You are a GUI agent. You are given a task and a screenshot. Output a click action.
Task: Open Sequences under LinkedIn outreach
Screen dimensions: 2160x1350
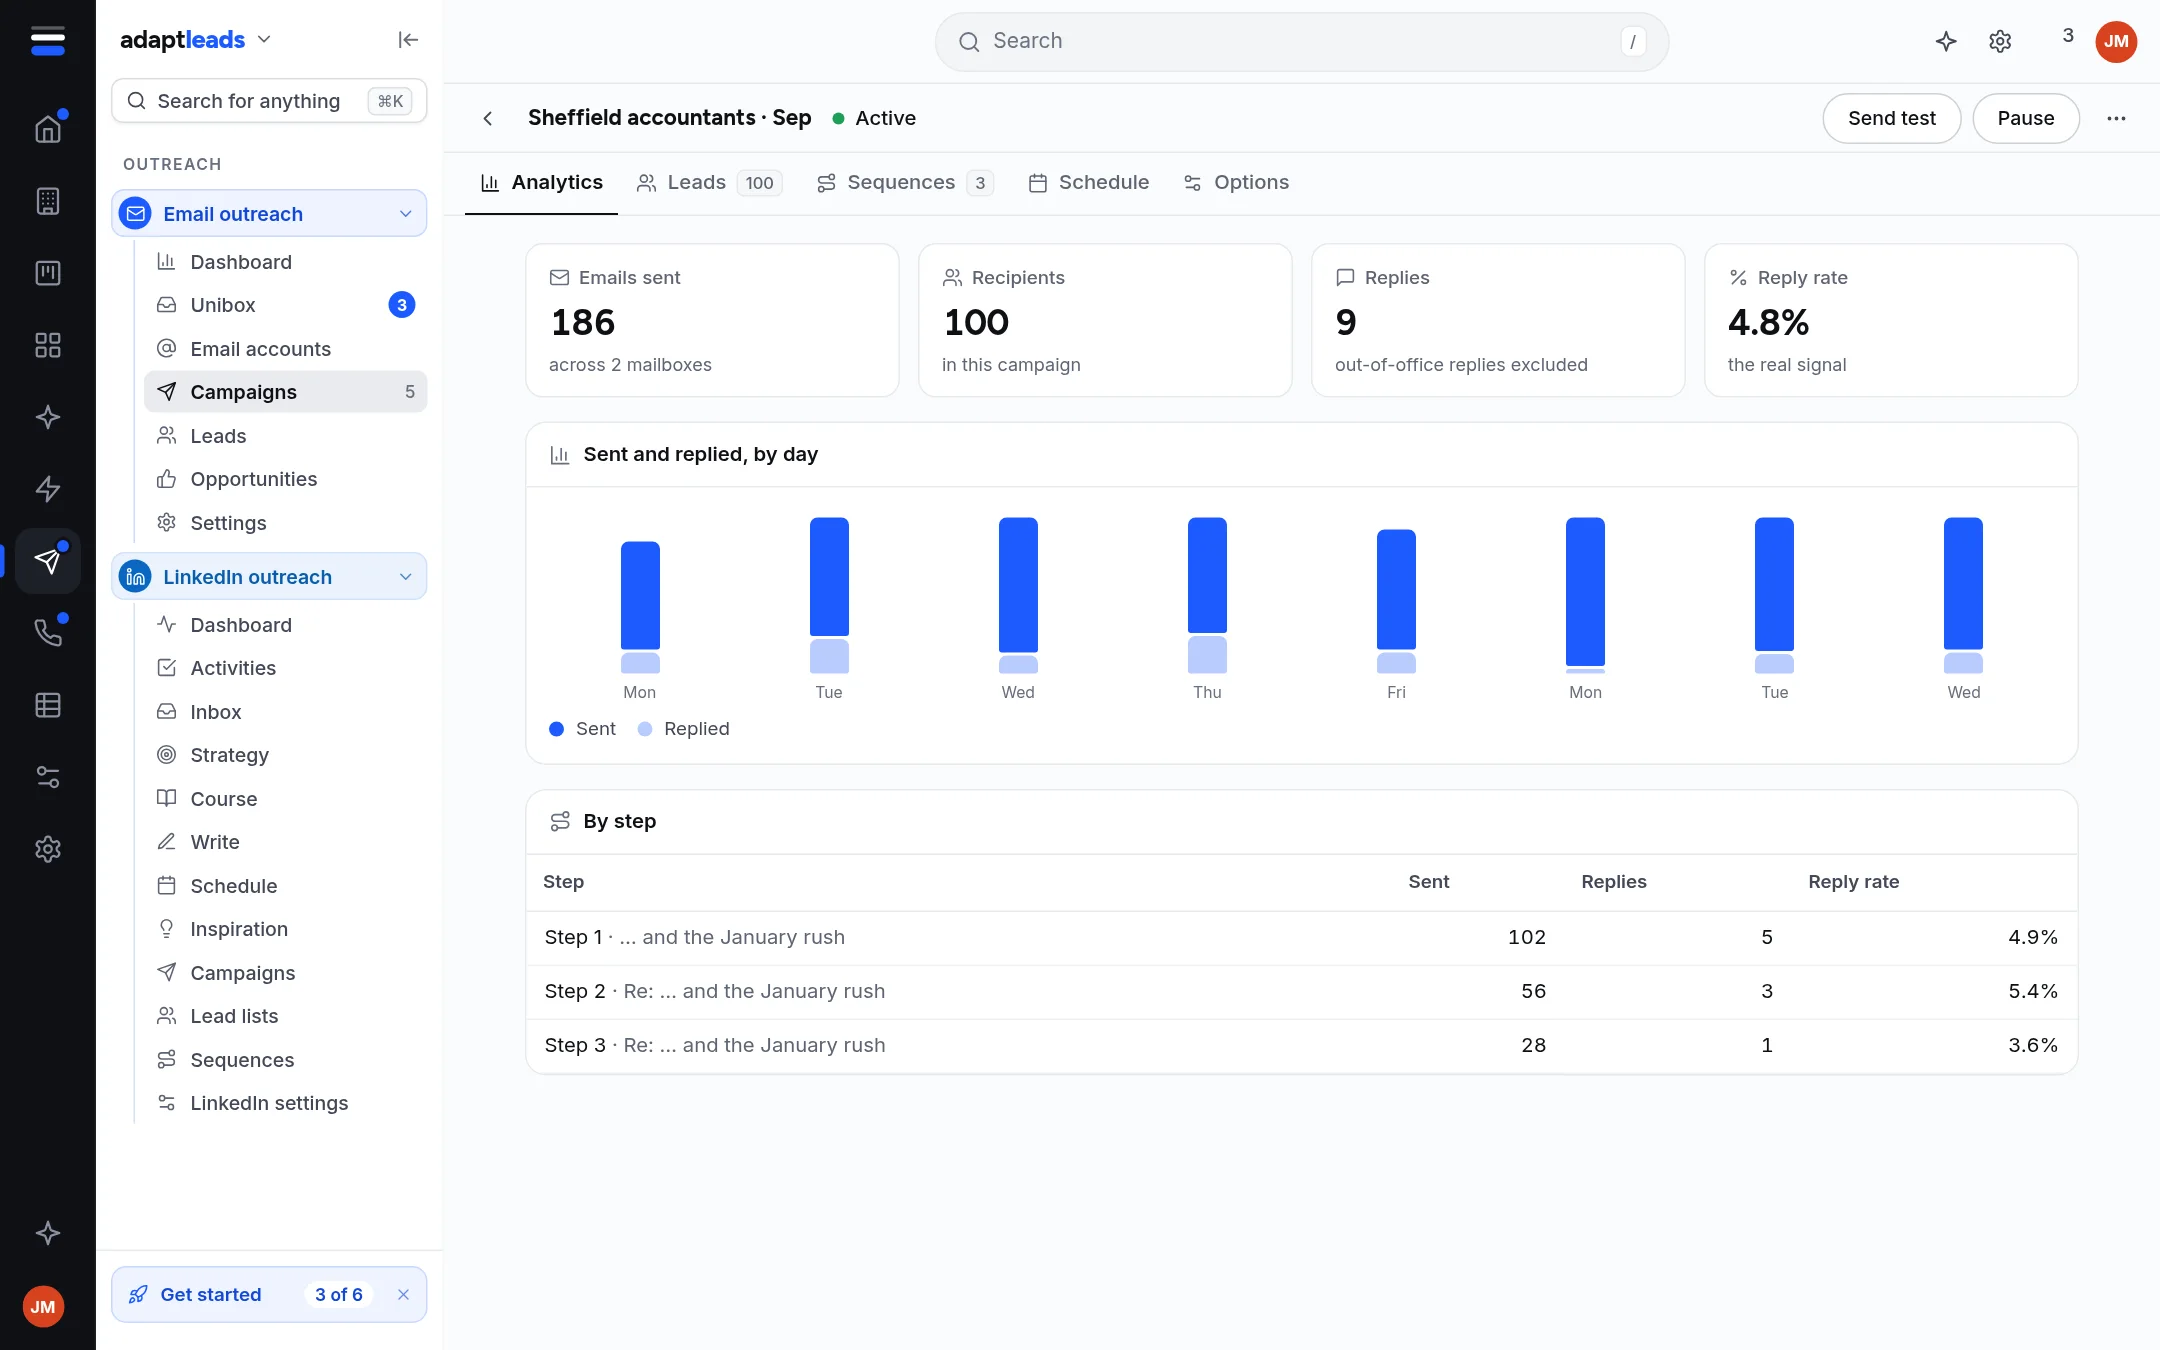click(285, 1060)
